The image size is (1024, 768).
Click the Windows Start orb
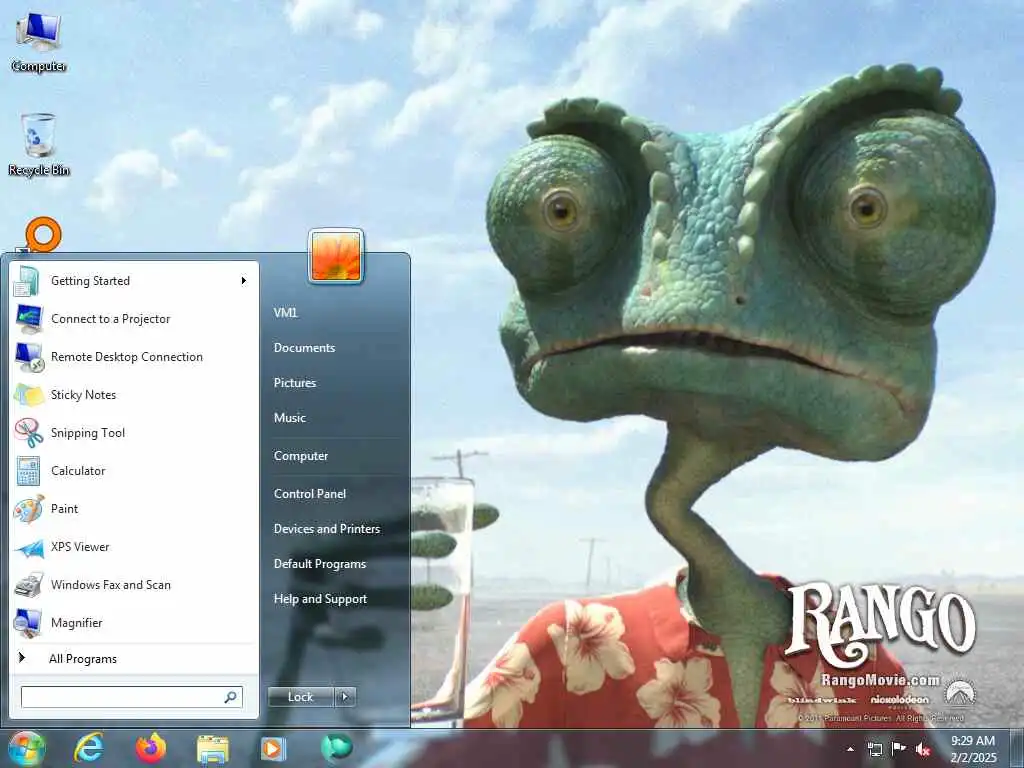26,748
